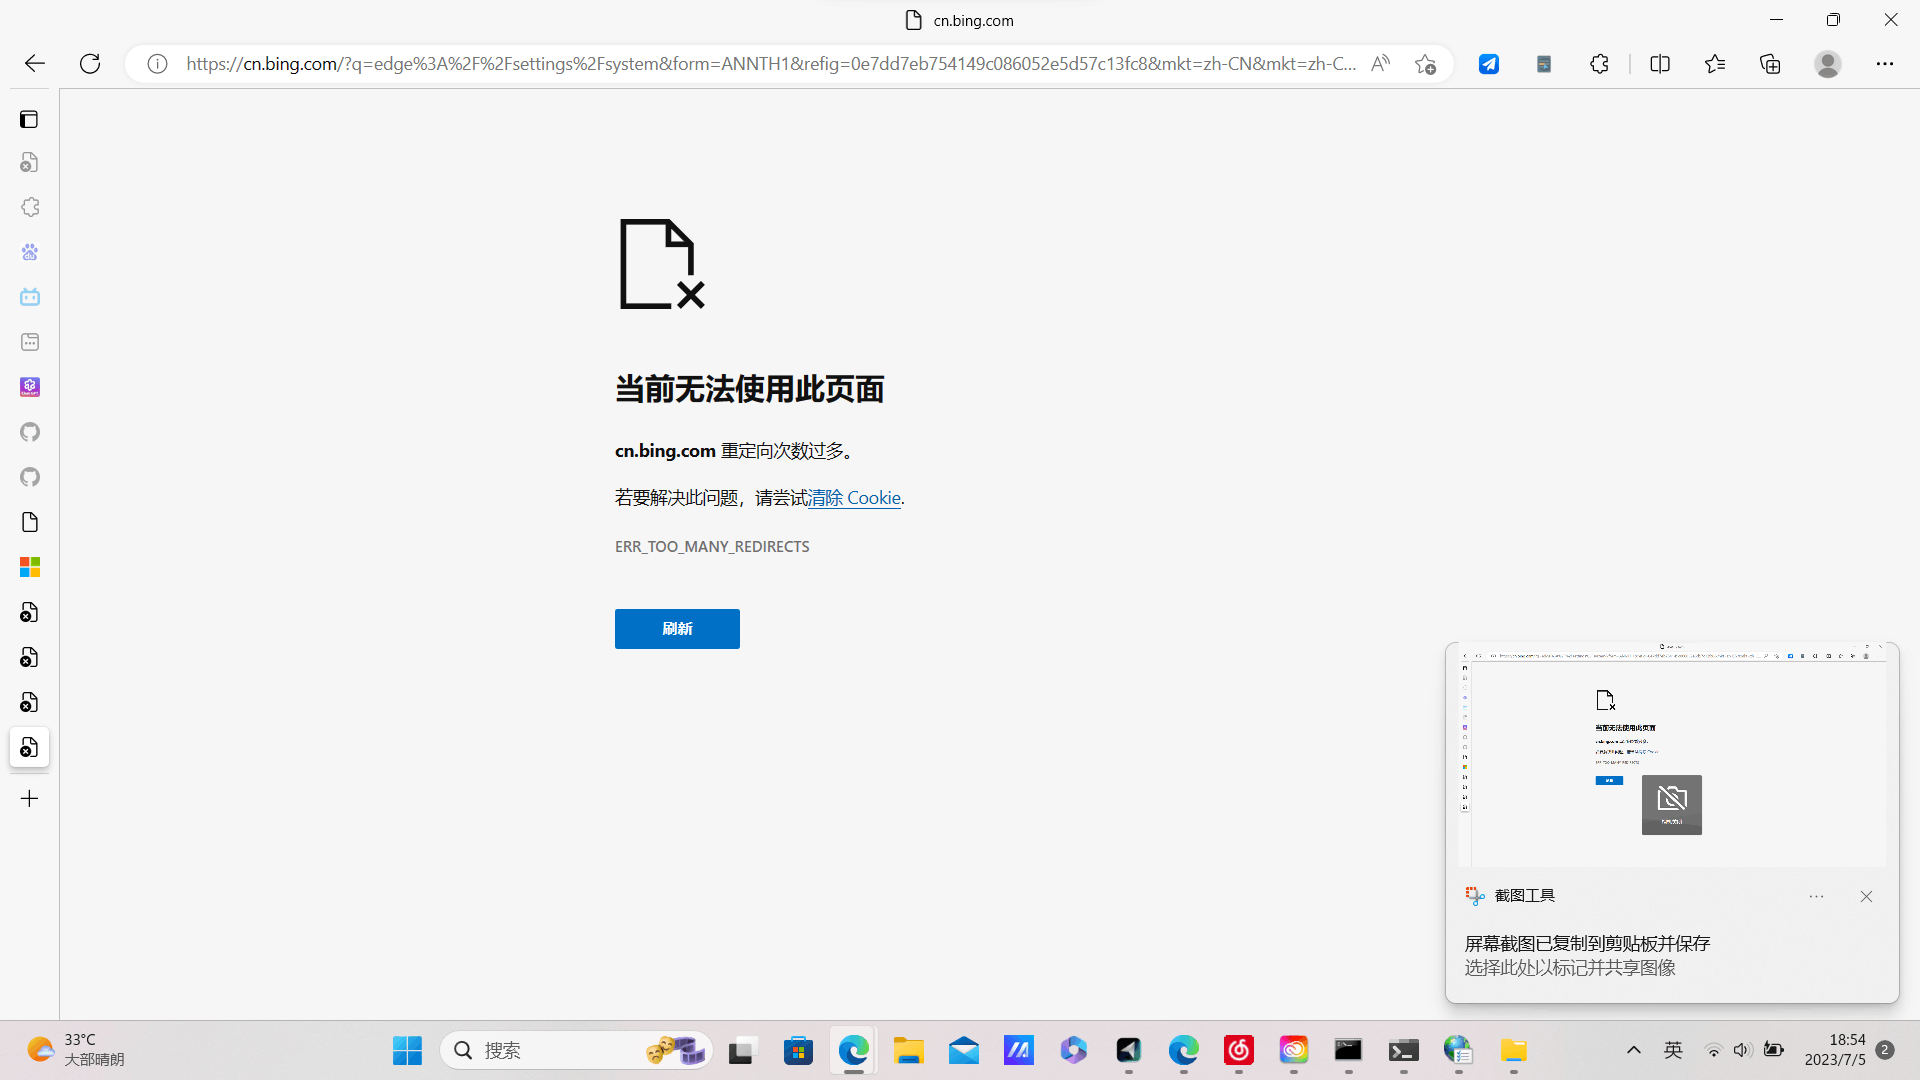Open the Extensions puzzle icon

coord(1599,64)
